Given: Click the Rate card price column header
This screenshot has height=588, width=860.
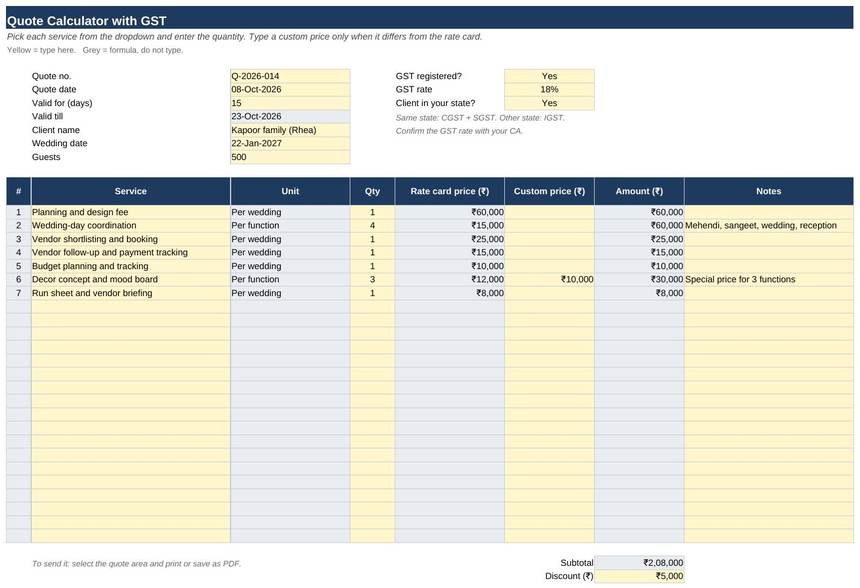Looking at the screenshot, I should pyautogui.click(x=450, y=191).
